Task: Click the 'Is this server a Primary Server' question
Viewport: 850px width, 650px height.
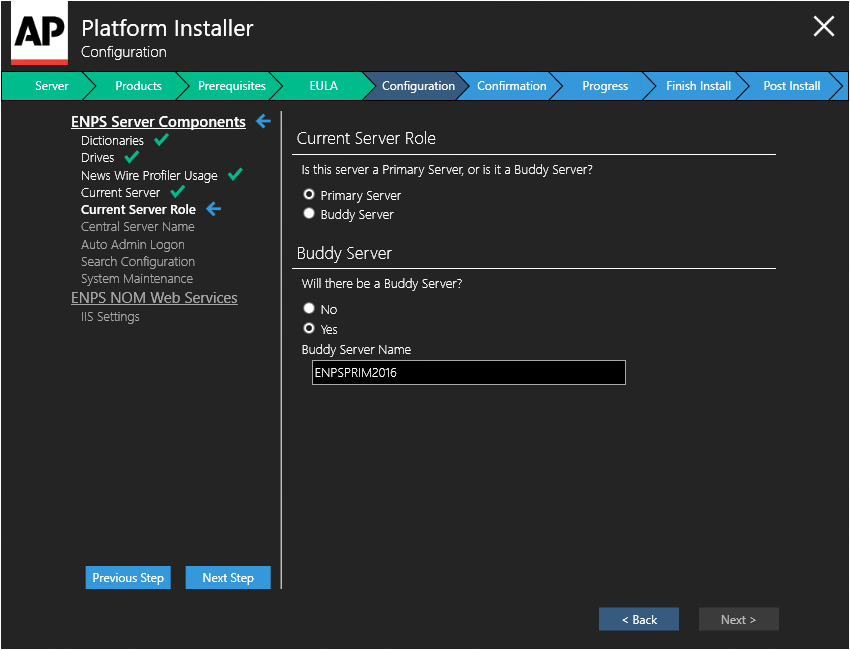Action: coord(447,170)
